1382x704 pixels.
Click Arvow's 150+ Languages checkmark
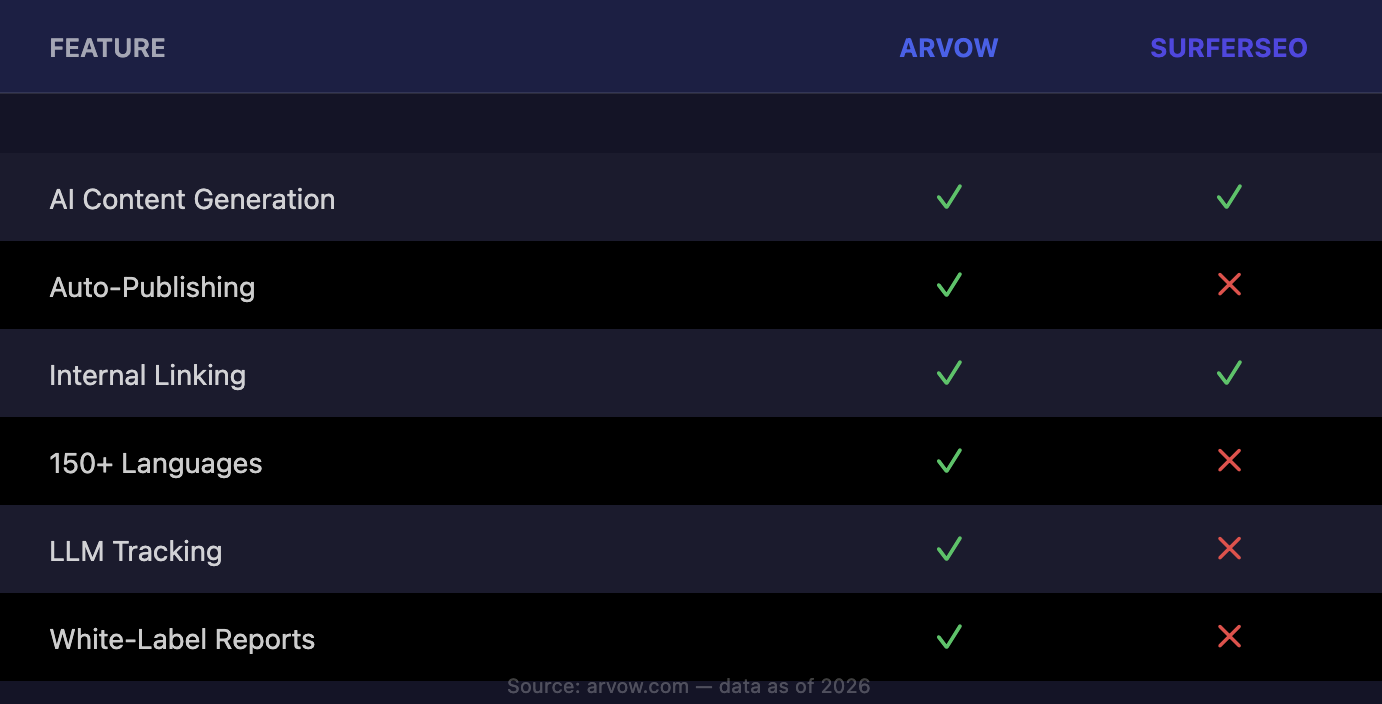949,461
